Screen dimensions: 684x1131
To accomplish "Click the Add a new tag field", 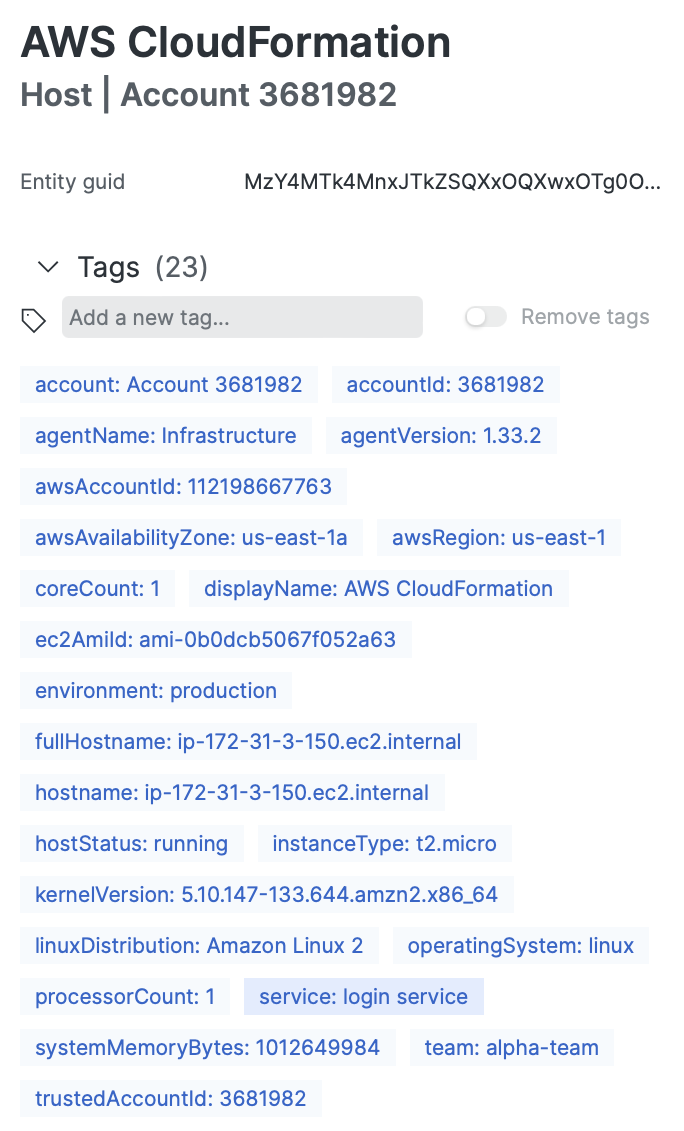I will (x=242, y=317).
